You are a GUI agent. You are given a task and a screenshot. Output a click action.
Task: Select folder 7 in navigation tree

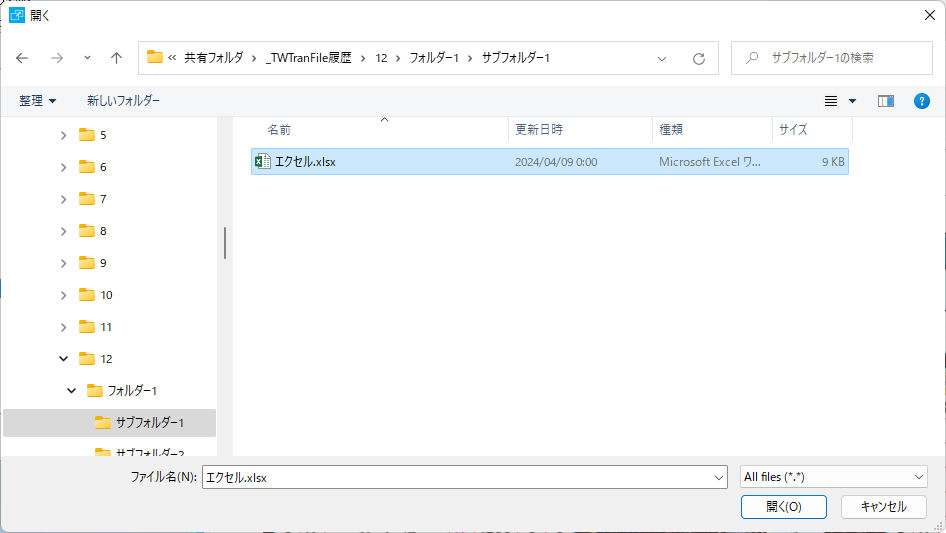(102, 199)
